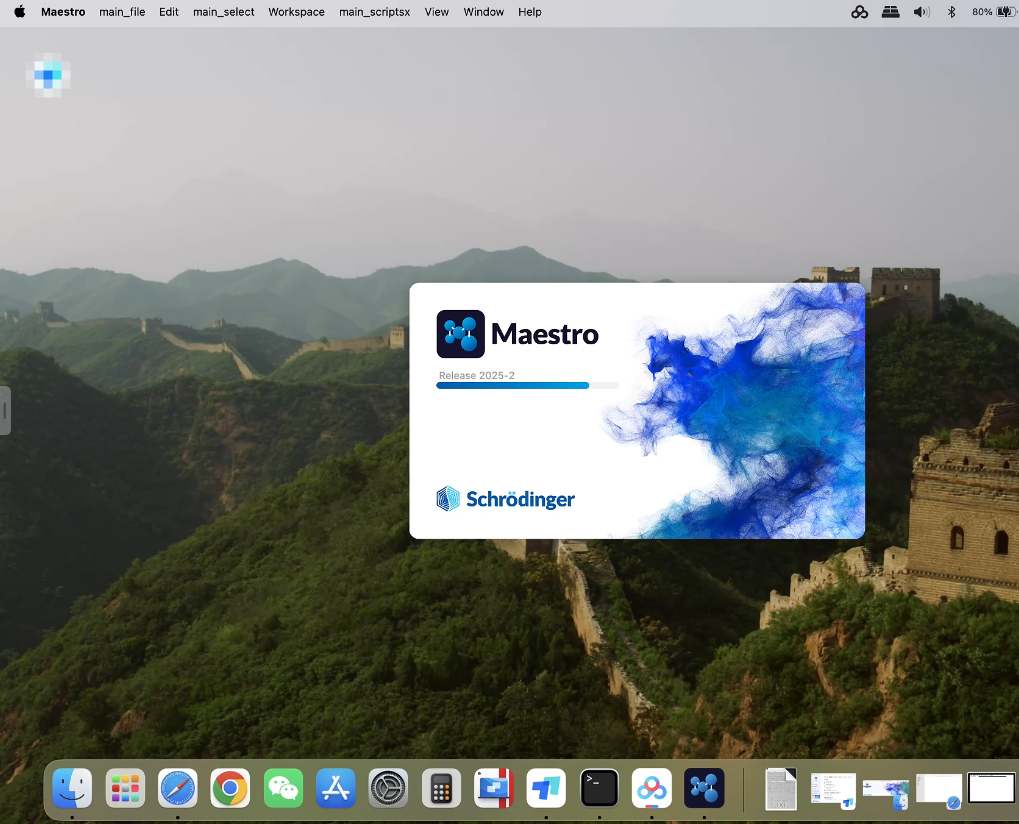This screenshot has width=1019, height=824.
Task: Restore the minimized window right of the text document
Action: click(834, 790)
